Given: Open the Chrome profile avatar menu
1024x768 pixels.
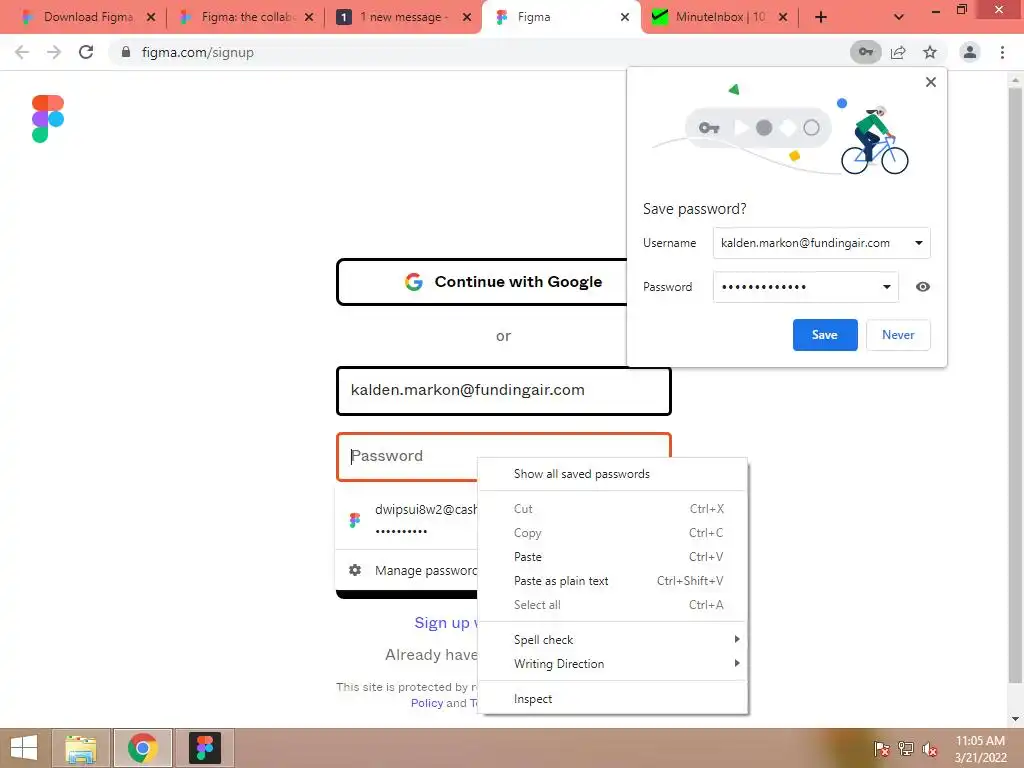Looking at the screenshot, I should [x=970, y=52].
